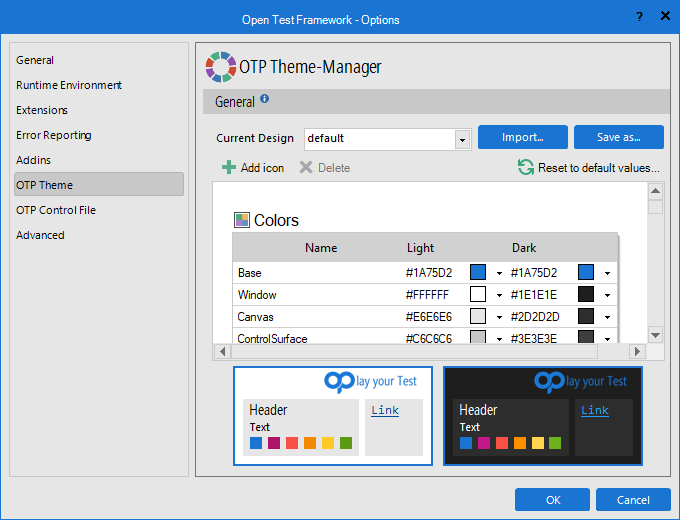This screenshot has width=680, height=520.
Task: Open the Canvas light color dropdown arrow
Action: click(499, 317)
